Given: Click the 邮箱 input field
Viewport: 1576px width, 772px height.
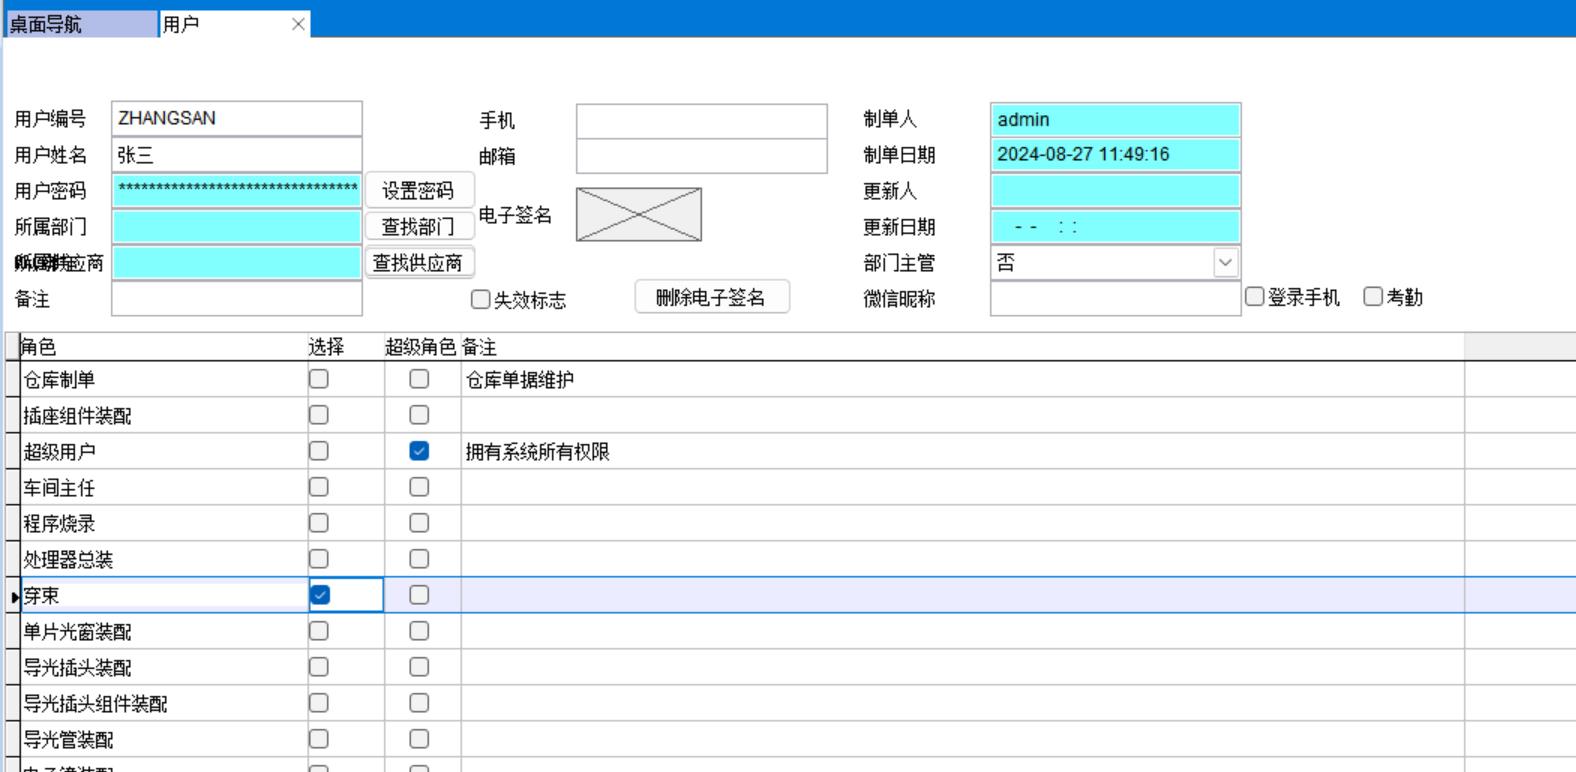Looking at the screenshot, I should [701, 157].
